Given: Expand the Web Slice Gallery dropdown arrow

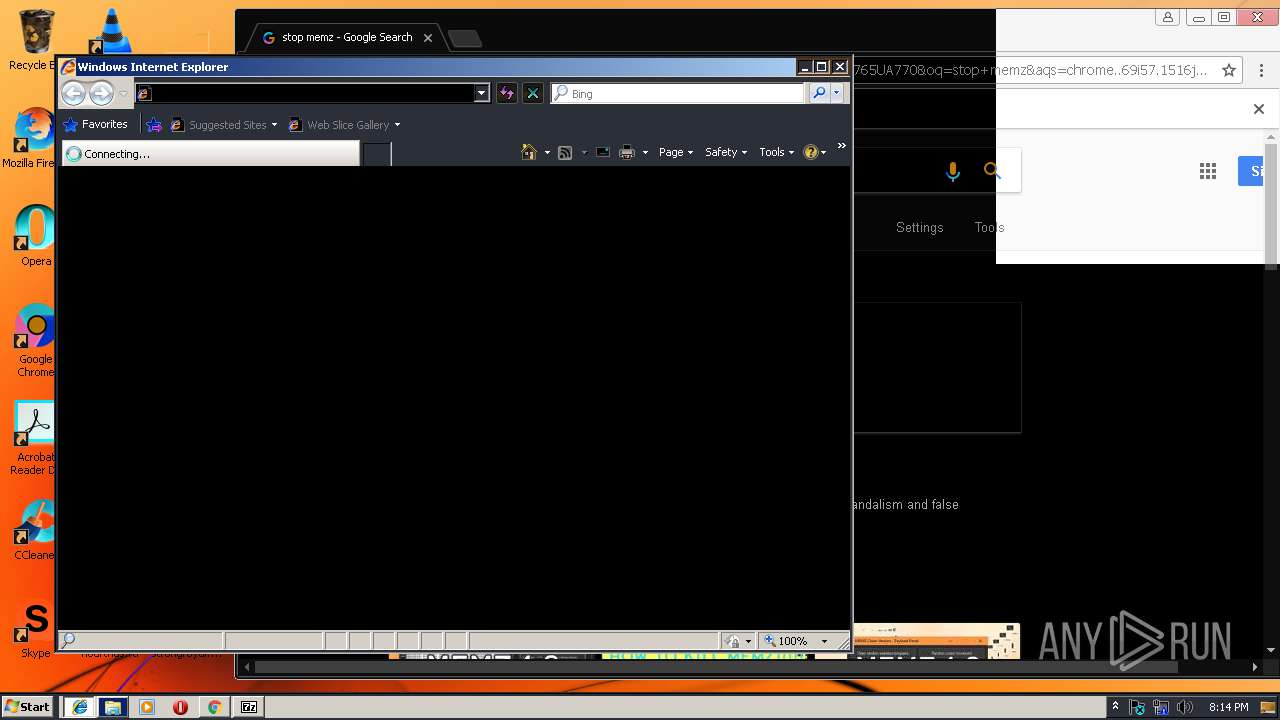Looking at the screenshot, I should pos(397,125).
